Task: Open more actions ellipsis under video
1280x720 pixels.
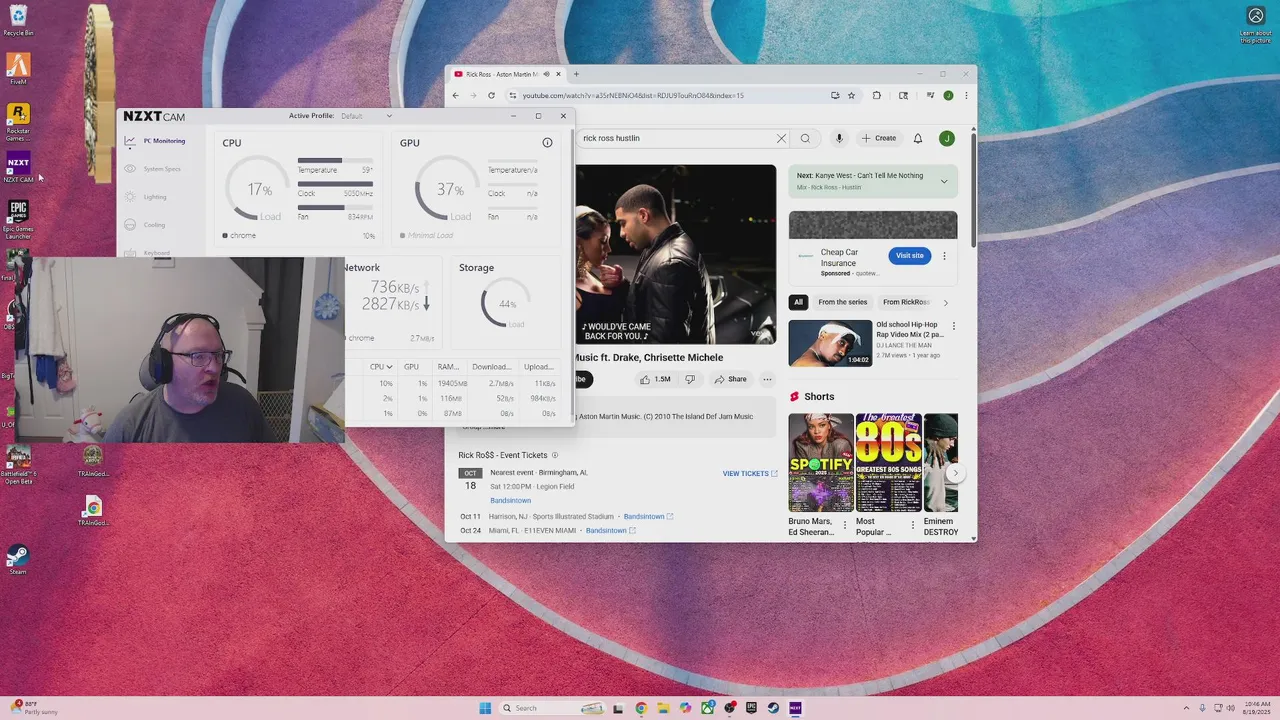Action: point(767,379)
